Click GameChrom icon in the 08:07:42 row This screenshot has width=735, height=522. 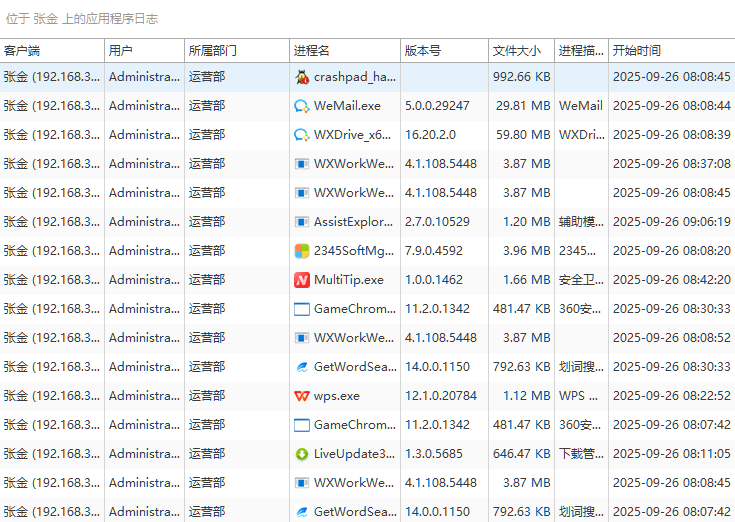coord(302,425)
